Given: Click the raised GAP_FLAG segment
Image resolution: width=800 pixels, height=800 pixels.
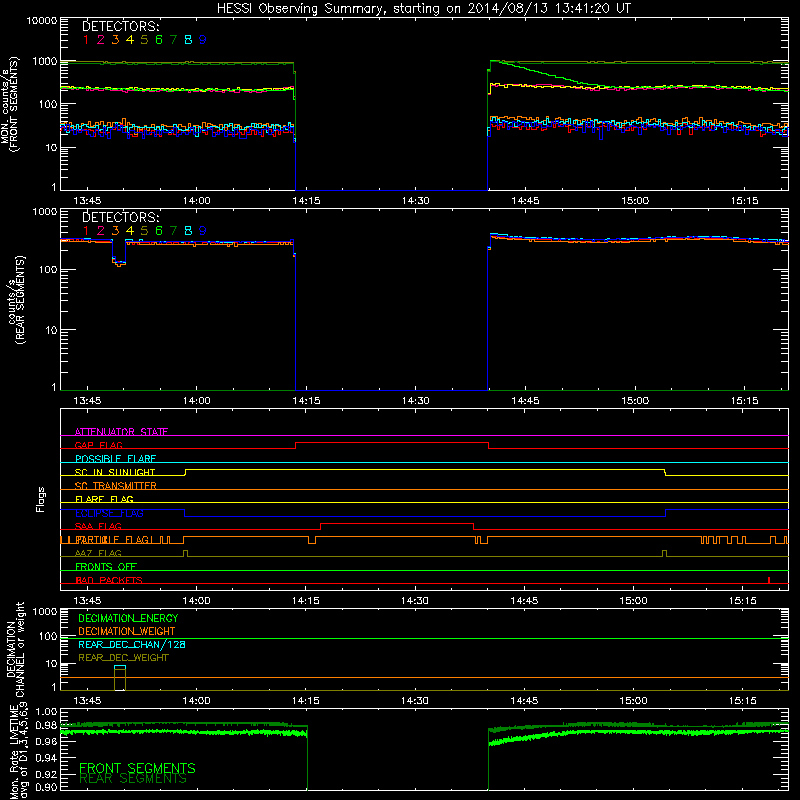Looking at the screenshot, I should pos(392,443).
